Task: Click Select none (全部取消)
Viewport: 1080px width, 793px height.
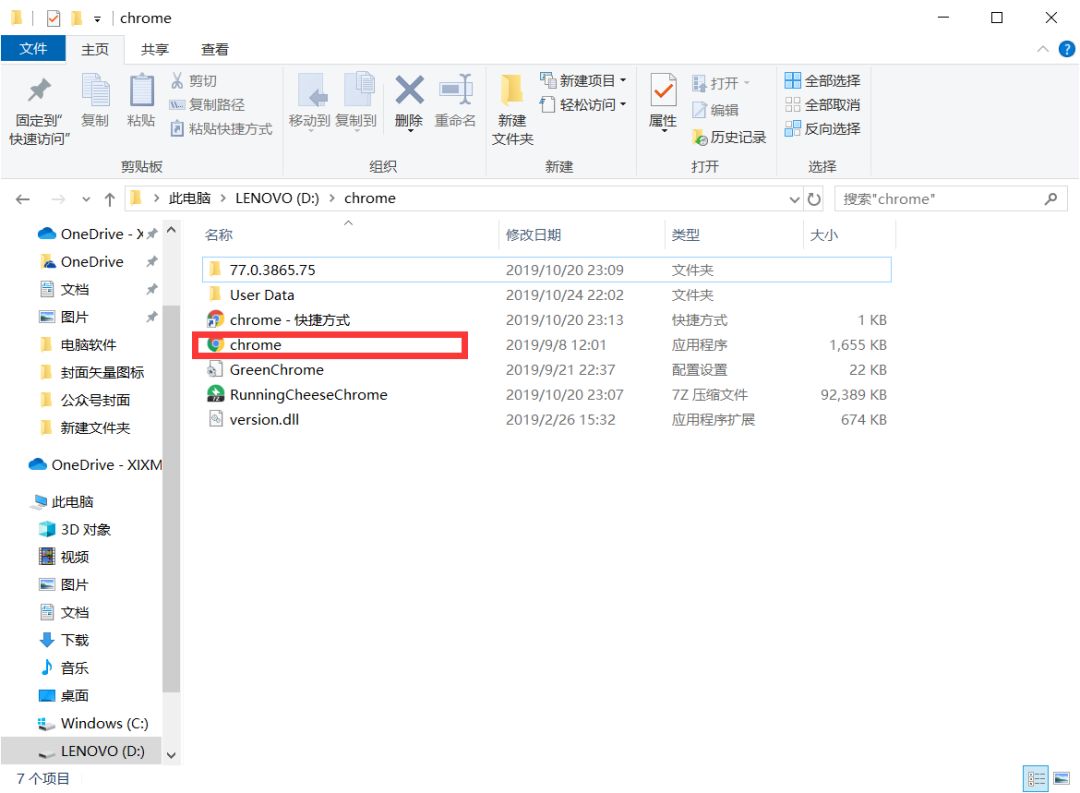Action: (822, 105)
